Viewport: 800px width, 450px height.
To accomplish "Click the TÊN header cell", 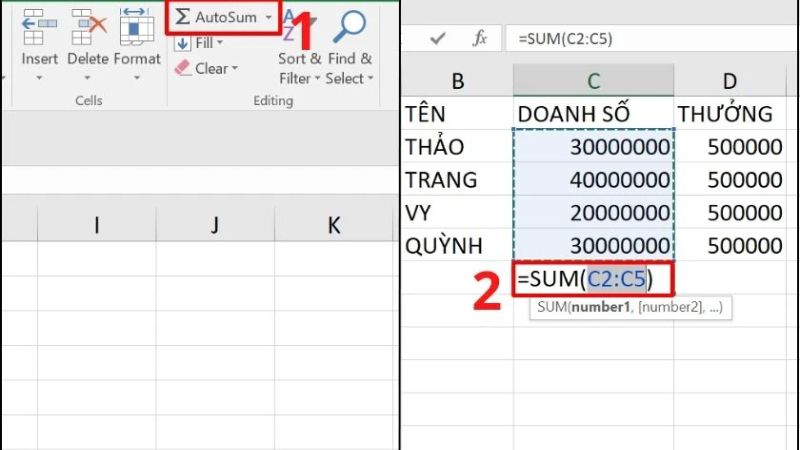I will point(457,113).
